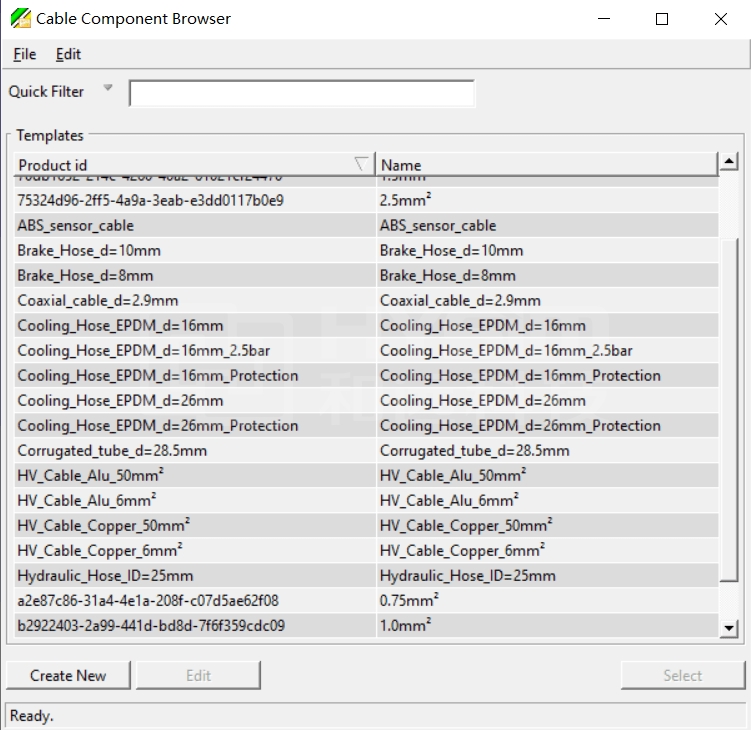Select Cooling_Hose_EPDM_d=16mm_2.5bar name cell
This screenshot has width=751, height=730.
(547, 350)
